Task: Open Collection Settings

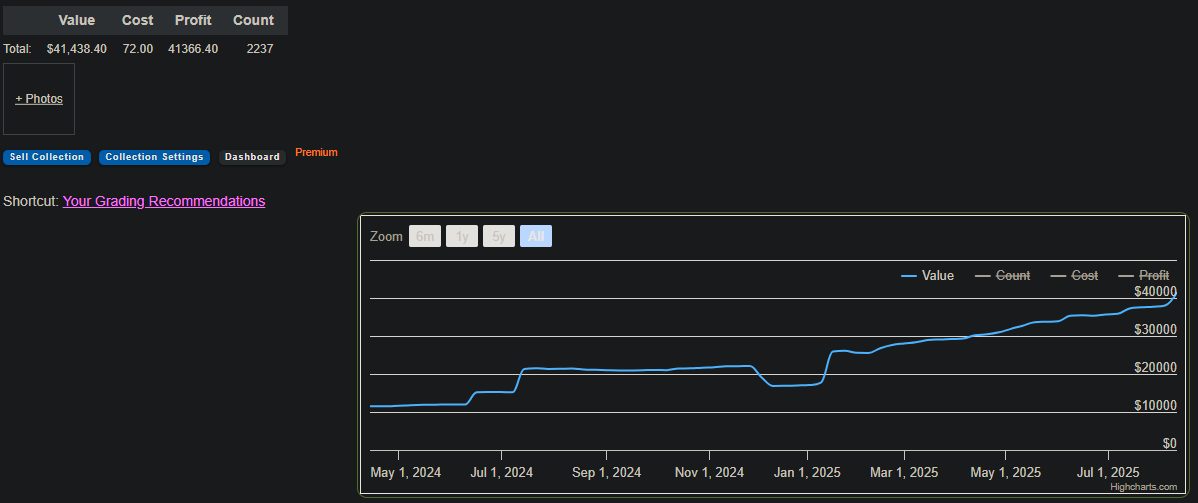Action: point(154,157)
